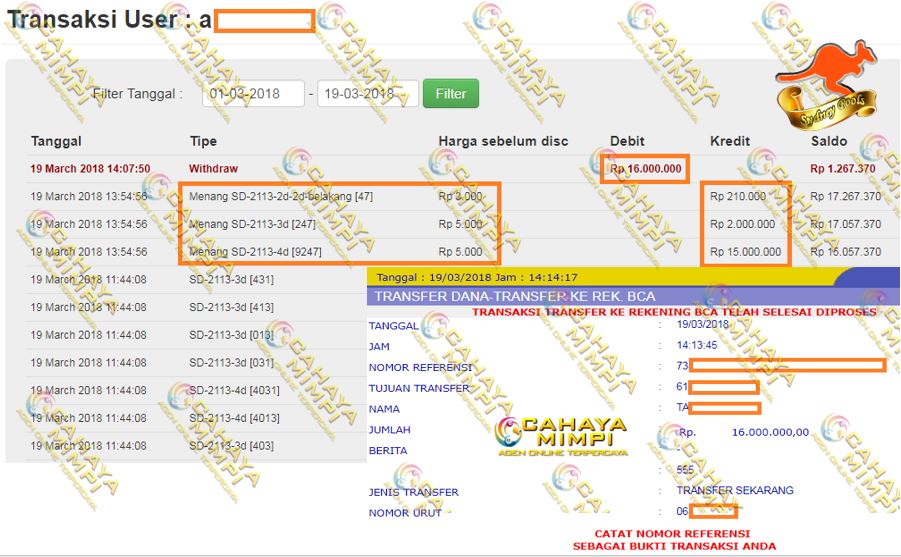Click the SD-2113-3d [431] bet entry

[x=231, y=280]
